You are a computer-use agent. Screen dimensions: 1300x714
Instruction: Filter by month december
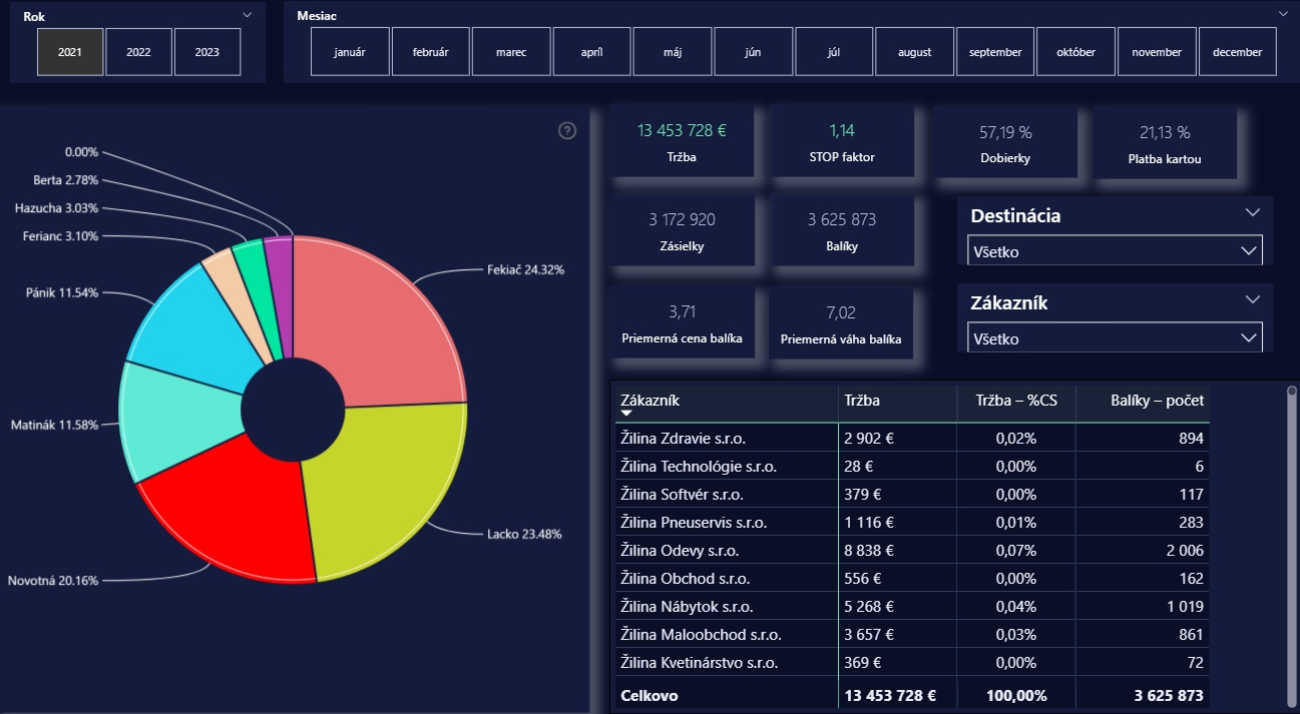[x=1237, y=52]
